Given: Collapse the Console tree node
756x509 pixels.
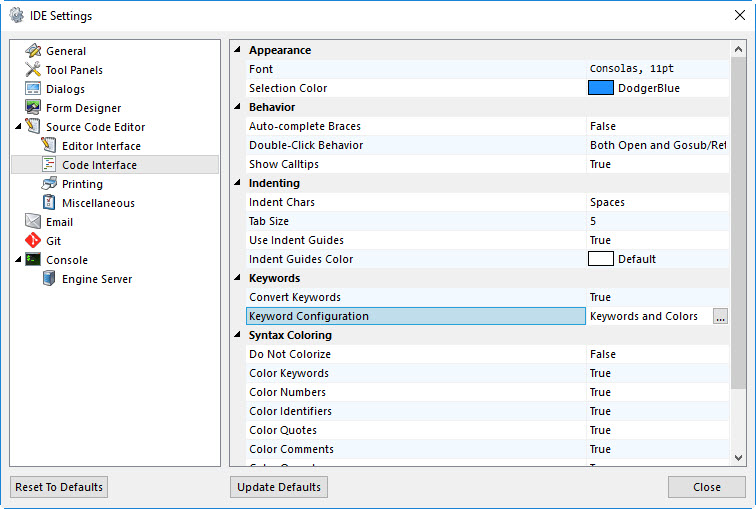Looking at the screenshot, I should (x=18, y=259).
